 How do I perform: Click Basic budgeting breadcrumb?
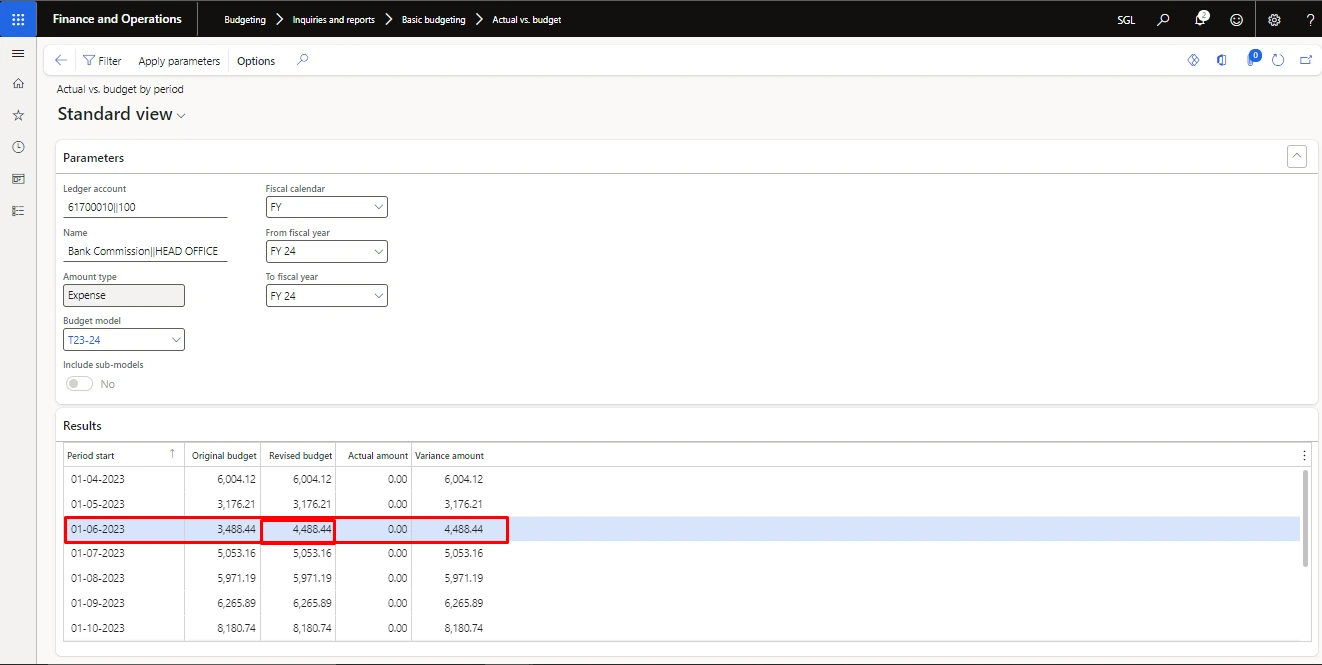tap(433, 19)
